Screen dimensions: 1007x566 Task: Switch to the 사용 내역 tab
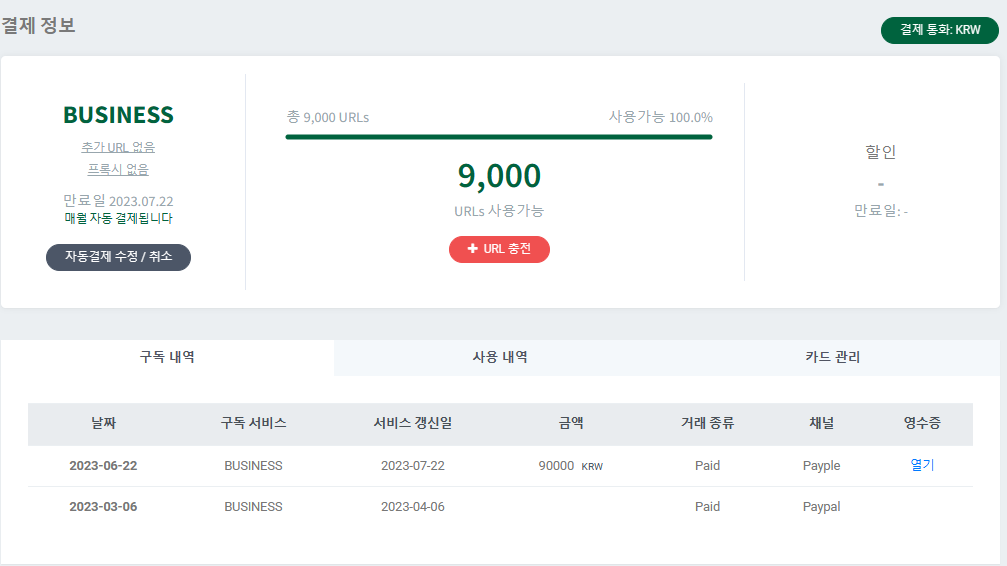500,357
